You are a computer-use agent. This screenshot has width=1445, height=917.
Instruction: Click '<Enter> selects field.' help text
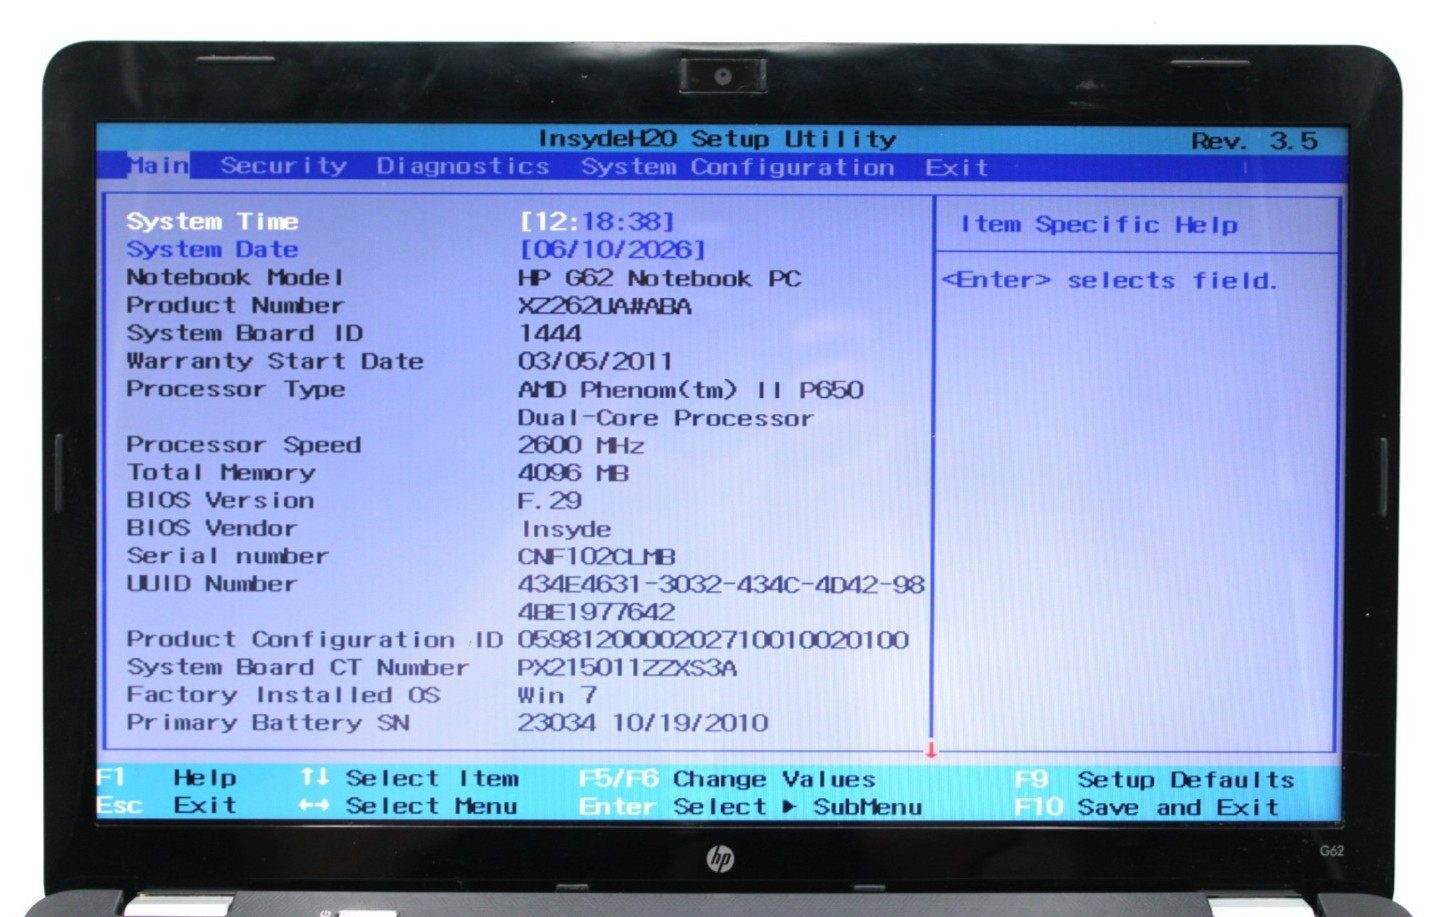[1110, 281]
